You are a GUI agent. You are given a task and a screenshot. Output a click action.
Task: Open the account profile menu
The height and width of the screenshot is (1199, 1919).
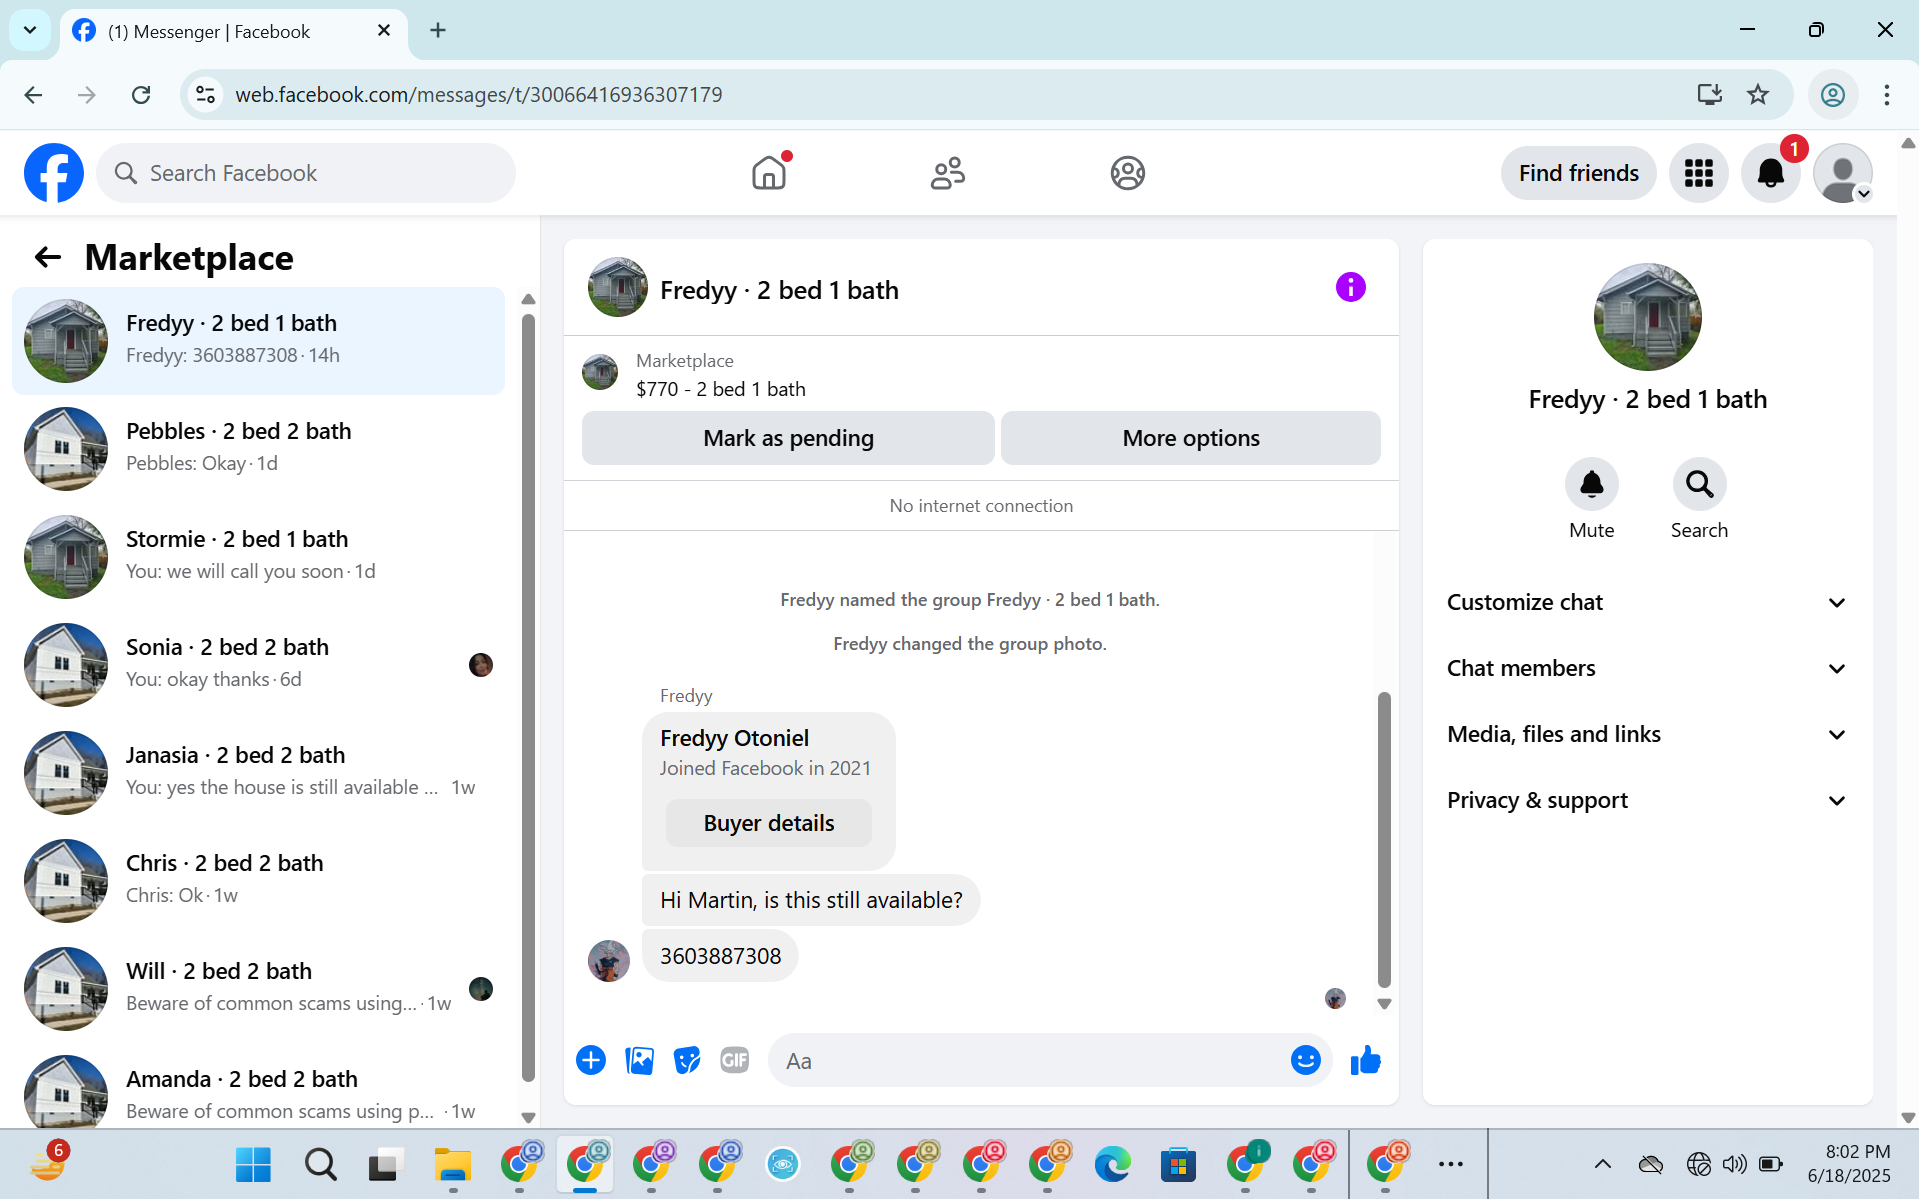pyautogui.click(x=1842, y=173)
